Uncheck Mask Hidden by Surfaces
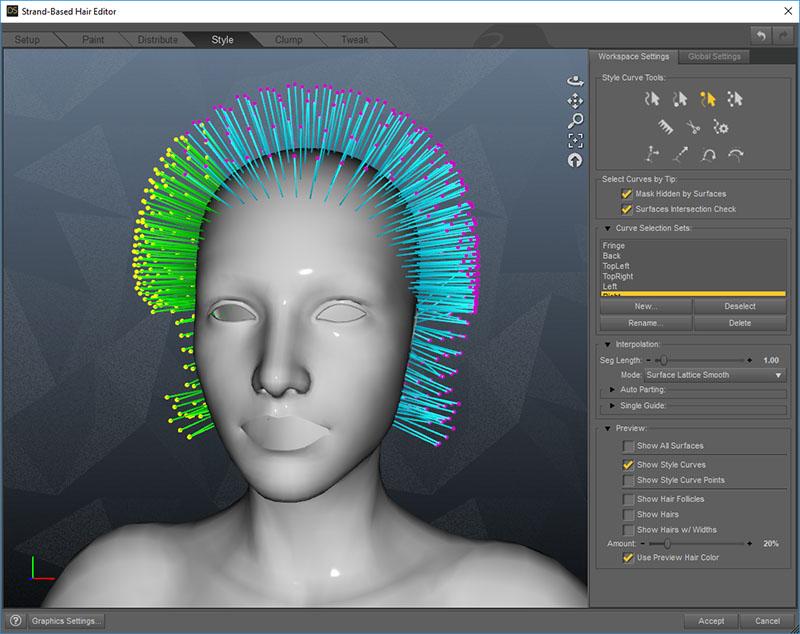Image resolution: width=800 pixels, height=634 pixels. (x=627, y=194)
